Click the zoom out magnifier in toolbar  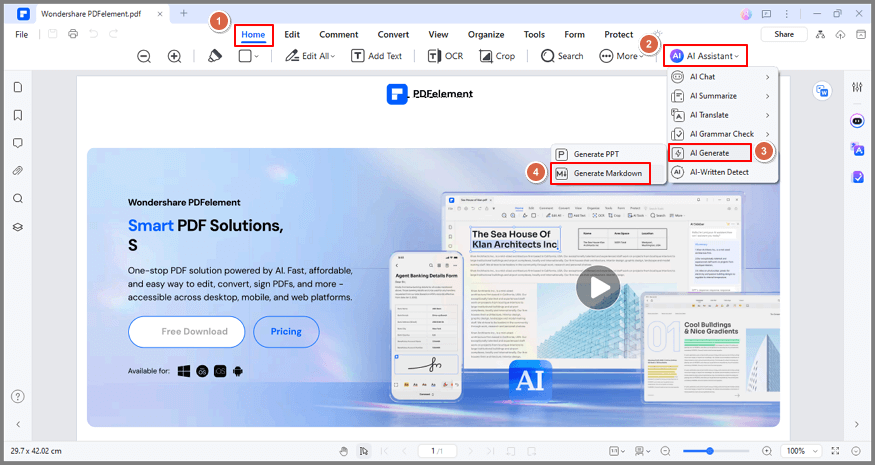click(144, 56)
